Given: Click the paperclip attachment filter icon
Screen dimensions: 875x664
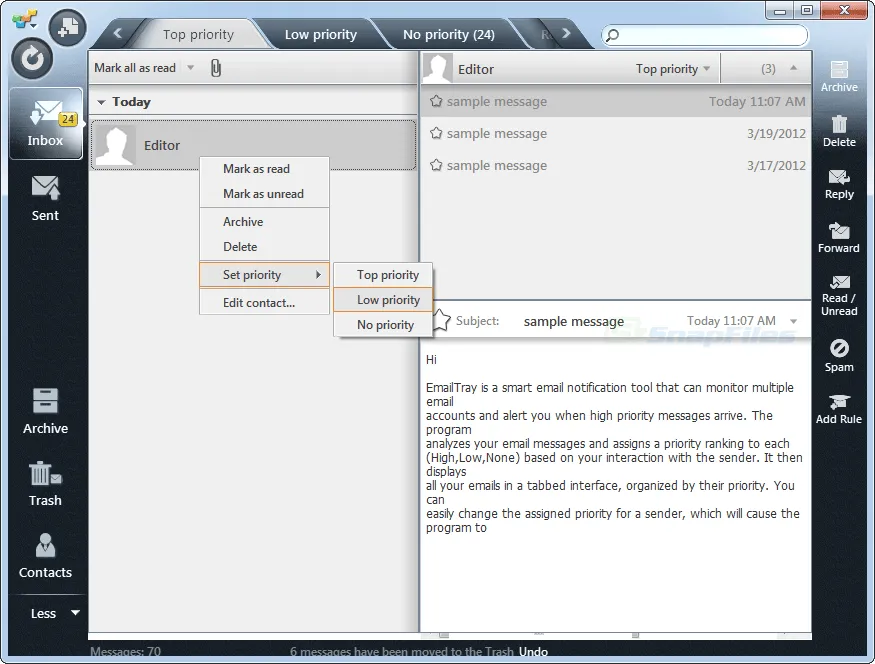Looking at the screenshot, I should 216,68.
